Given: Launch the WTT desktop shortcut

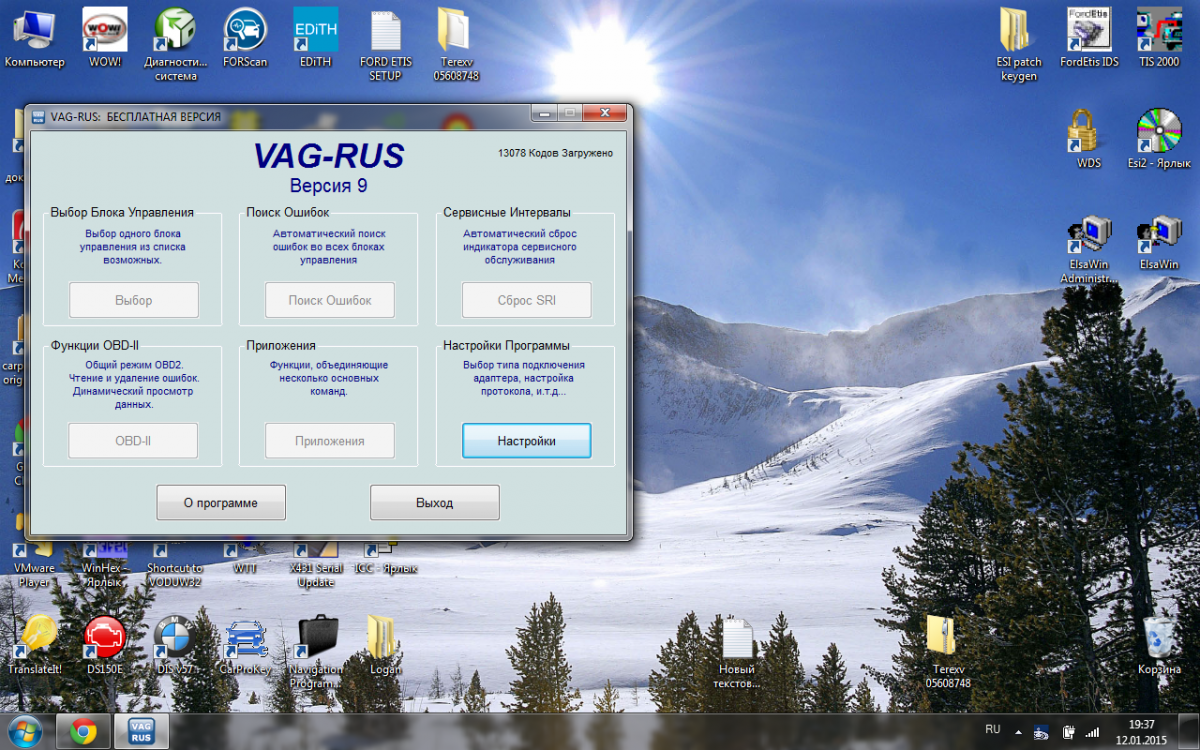Looking at the screenshot, I should pyautogui.click(x=245, y=557).
